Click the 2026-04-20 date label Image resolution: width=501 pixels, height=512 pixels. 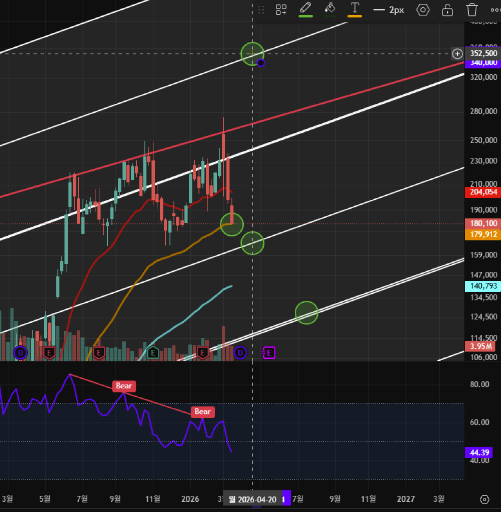(x=252, y=499)
